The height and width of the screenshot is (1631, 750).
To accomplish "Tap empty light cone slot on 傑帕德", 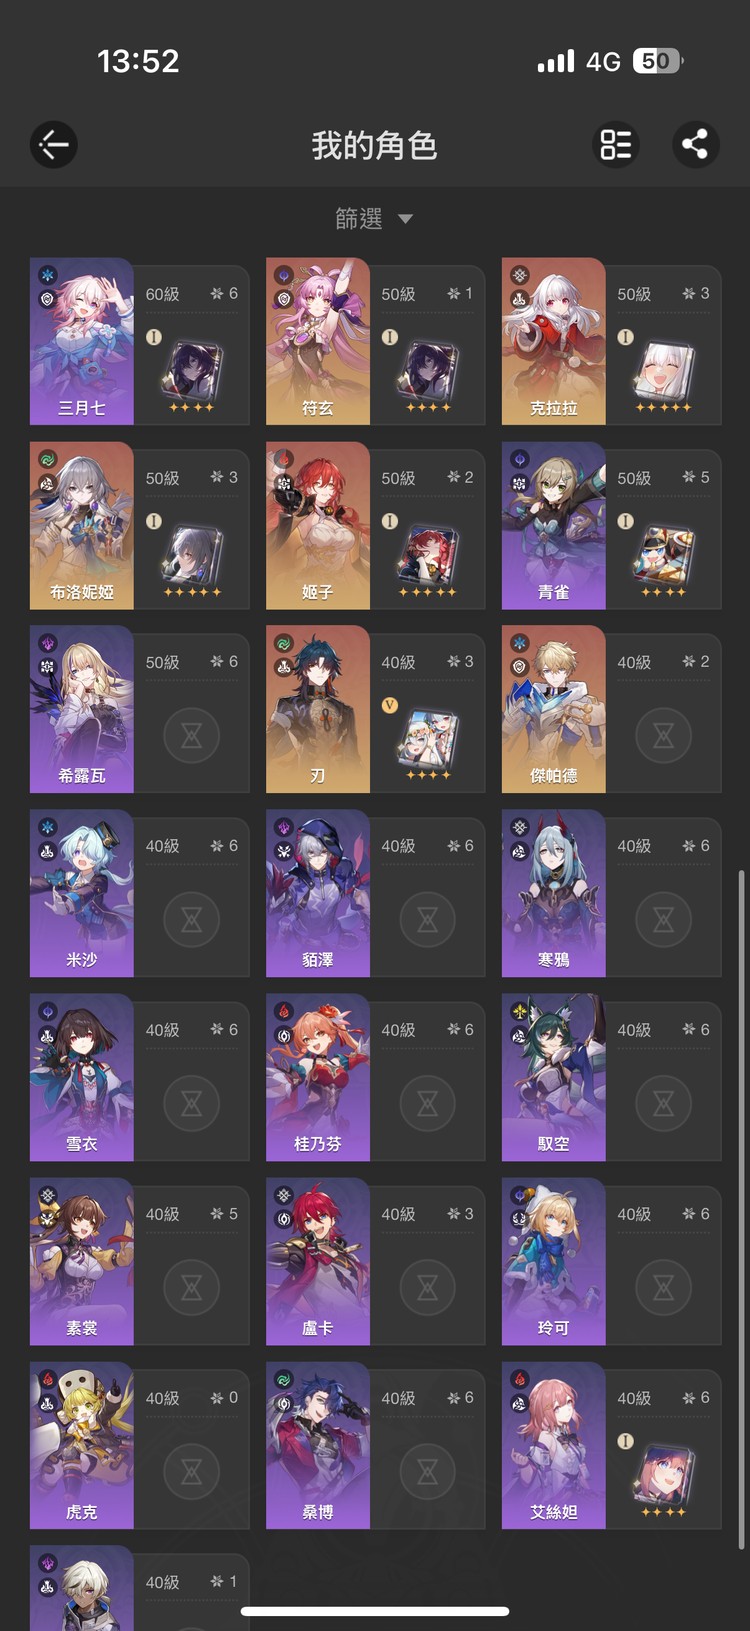I will (x=663, y=736).
